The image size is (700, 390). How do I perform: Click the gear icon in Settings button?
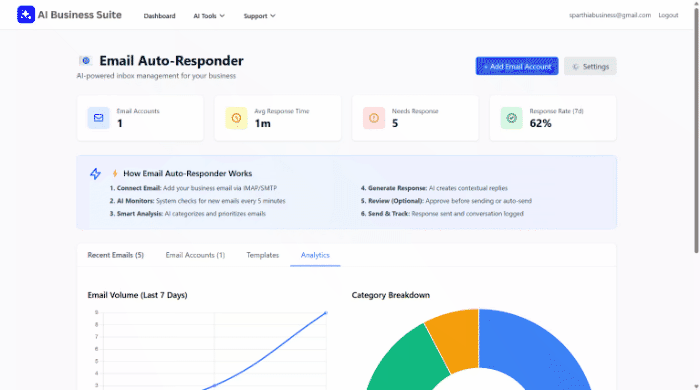(x=575, y=66)
